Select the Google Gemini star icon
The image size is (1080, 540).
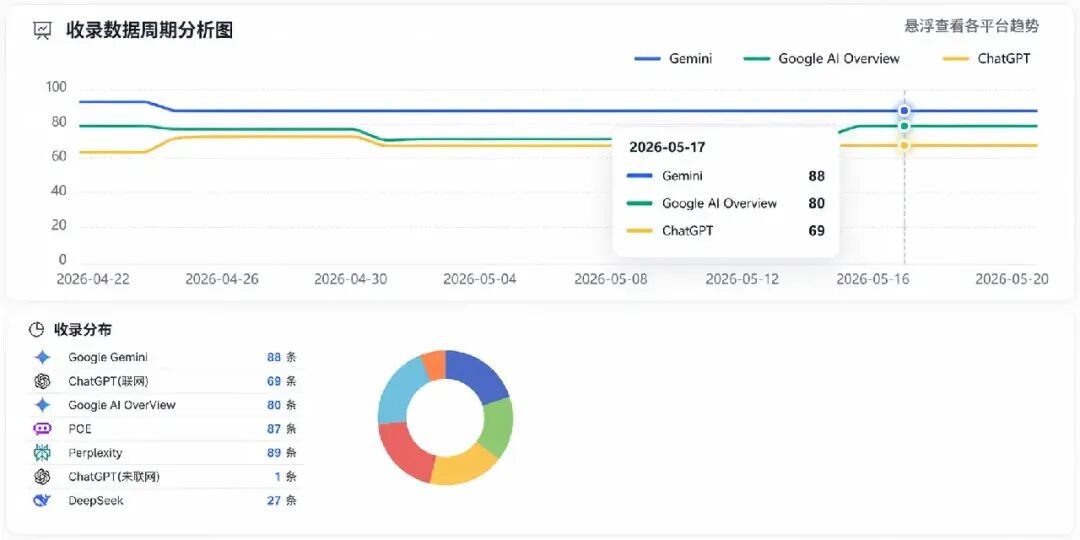(x=42, y=357)
